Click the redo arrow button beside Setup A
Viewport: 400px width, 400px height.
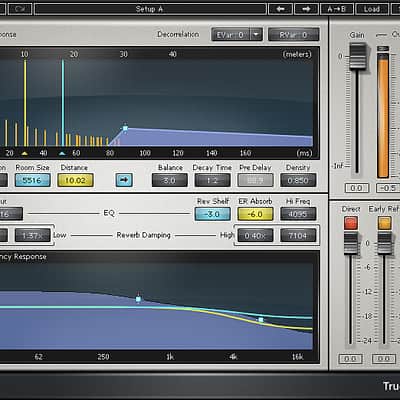click(20, 9)
